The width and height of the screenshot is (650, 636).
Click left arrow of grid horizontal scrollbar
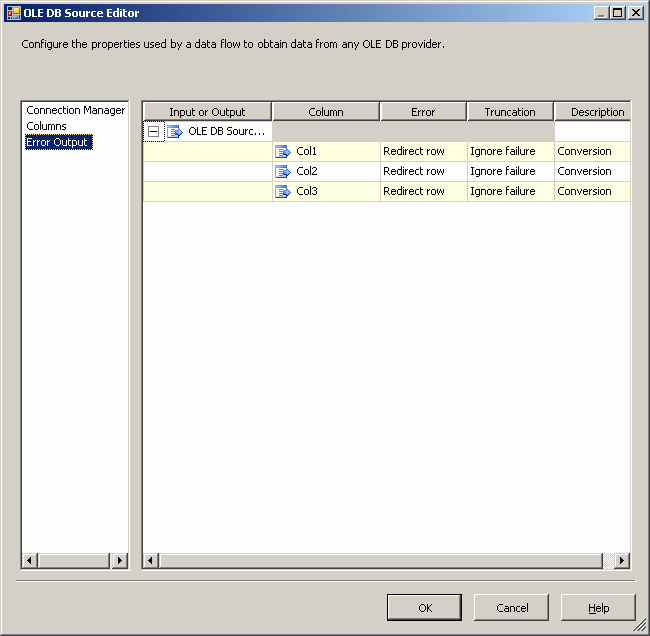150,561
